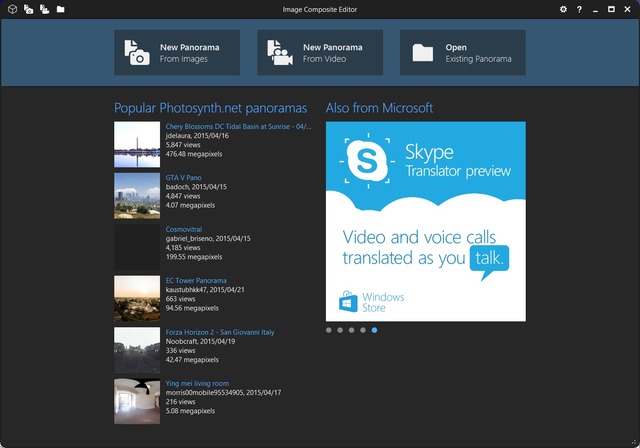640x448 pixels.
Task: Click Cherry Blossoms panorama thumbnail
Action: (137, 144)
